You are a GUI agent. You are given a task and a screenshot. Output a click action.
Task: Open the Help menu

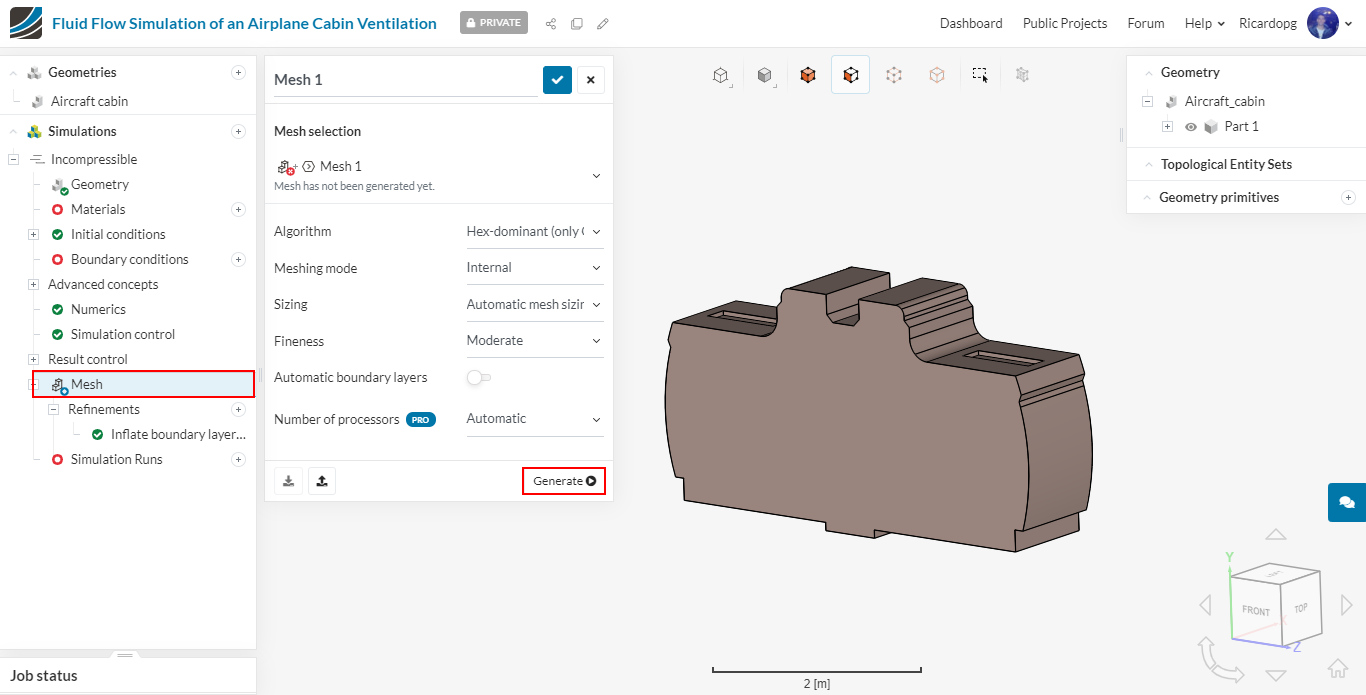1204,24
